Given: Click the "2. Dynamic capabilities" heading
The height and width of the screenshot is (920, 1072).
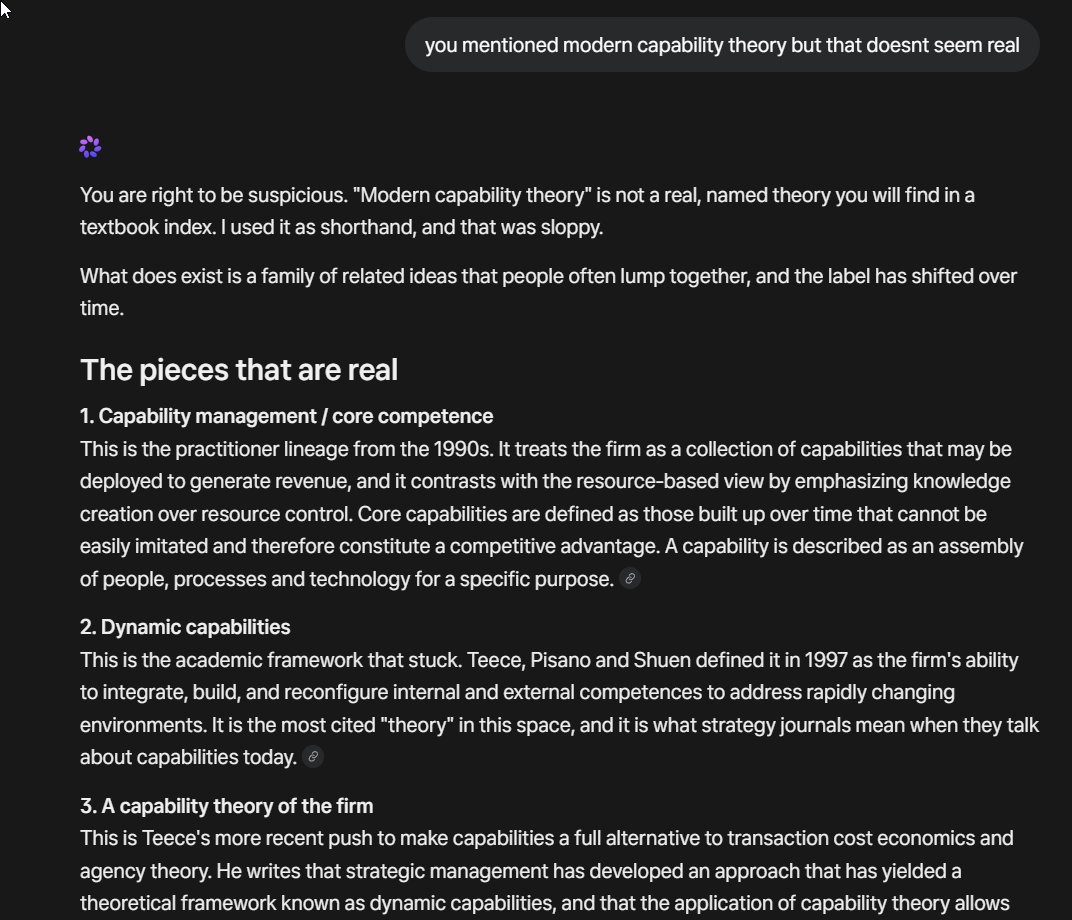Looking at the screenshot, I should pos(185,627).
